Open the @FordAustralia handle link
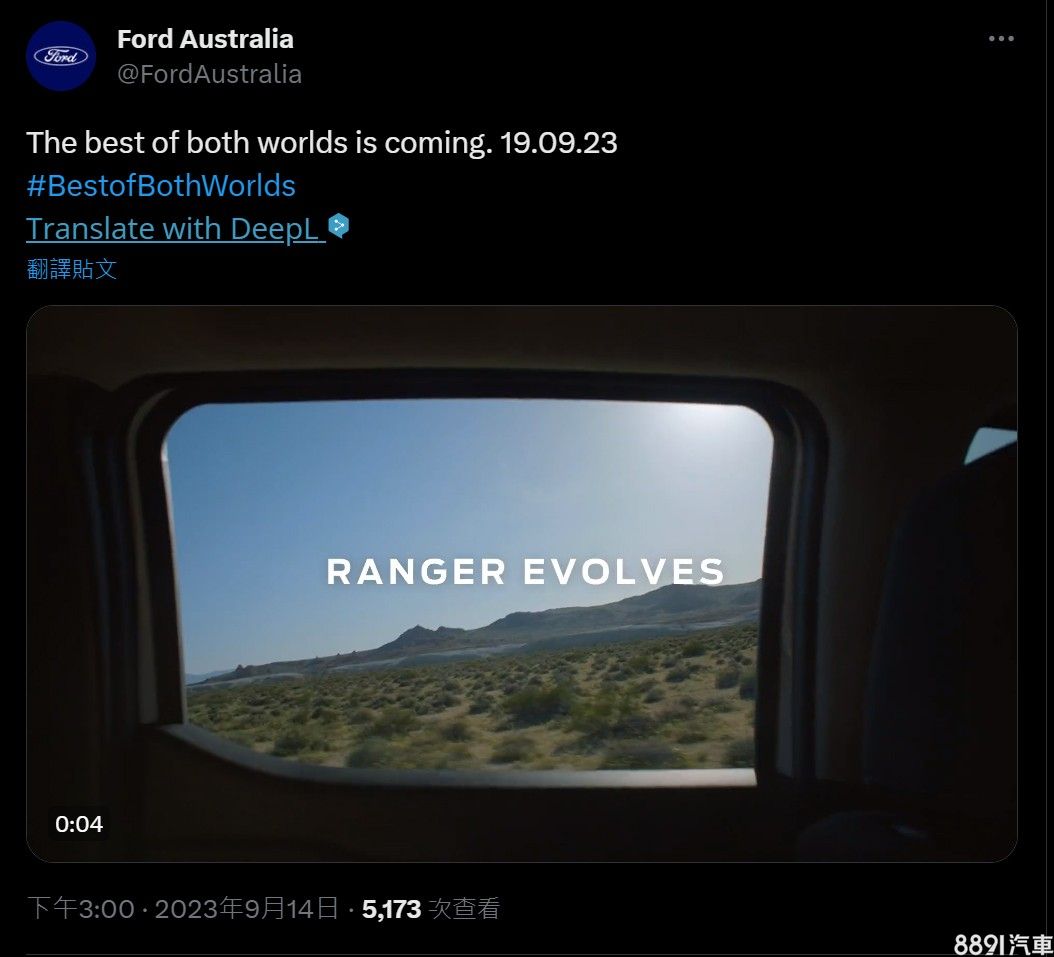Image resolution: width=1054 pixels, height=957 pixels. tap(209, 74)
